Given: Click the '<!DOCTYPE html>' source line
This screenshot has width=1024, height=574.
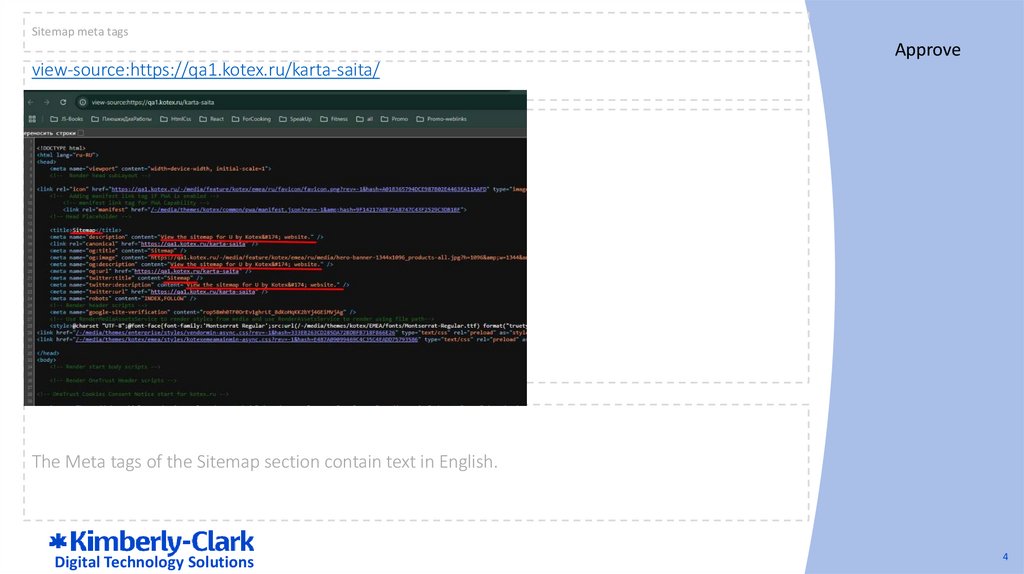Looking at the screenshot, I should pos(61,148).
